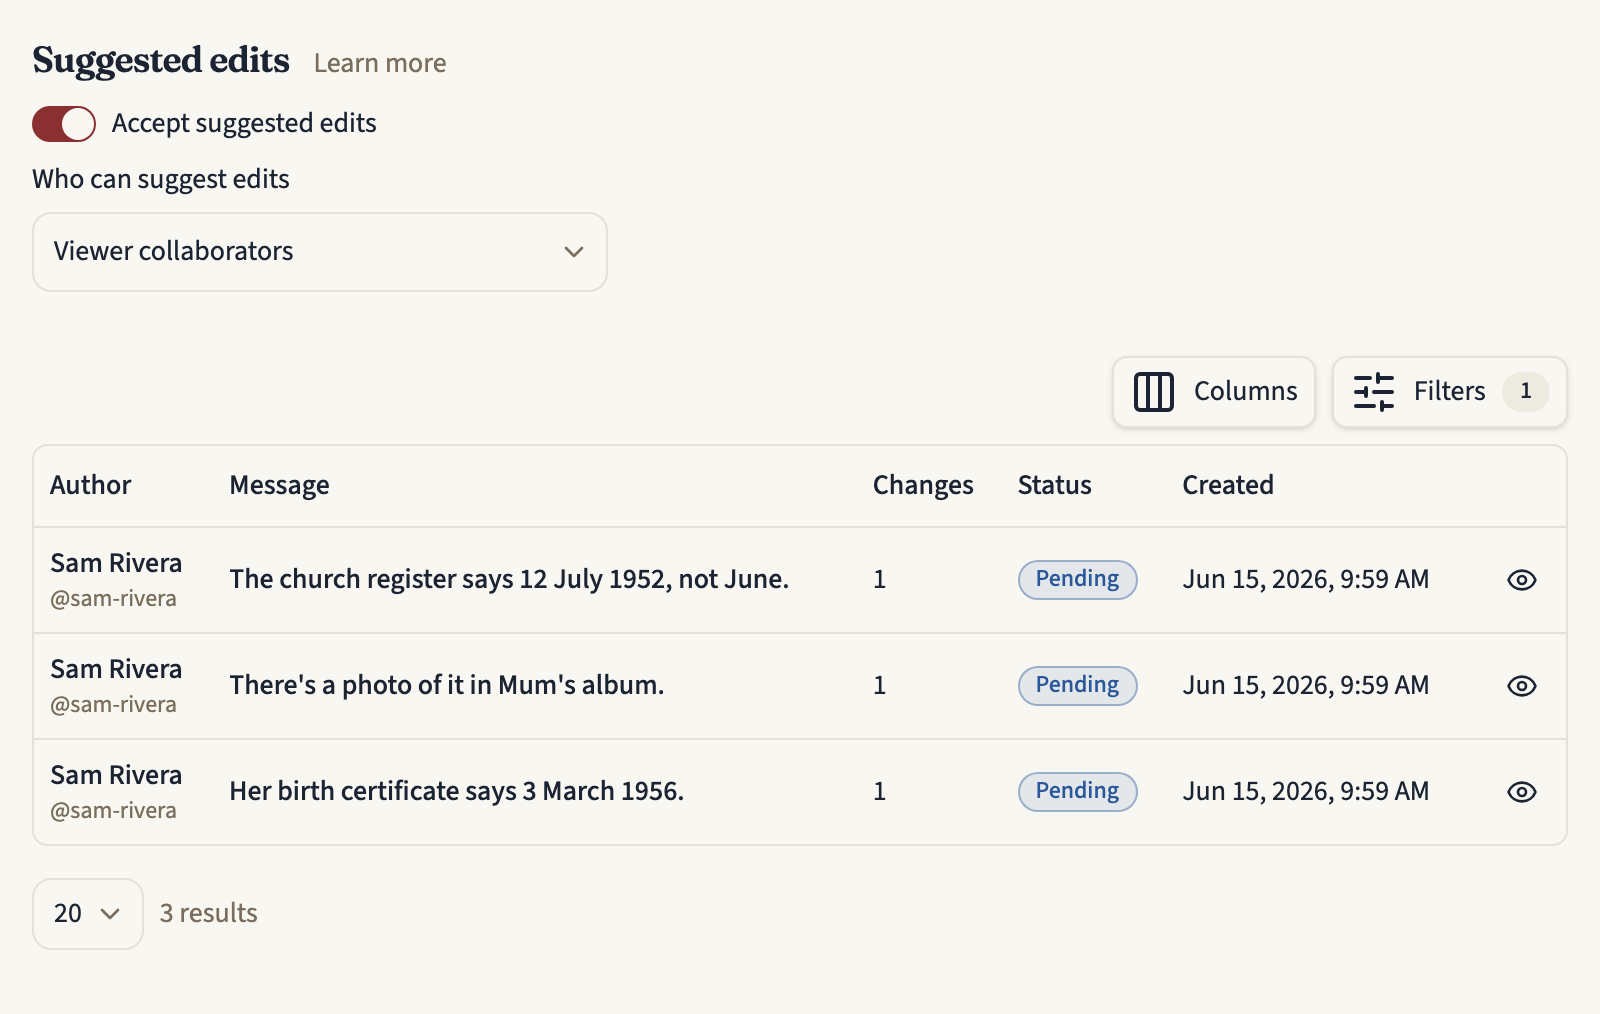Turn off Accept suggested edits switch
The image size is (1600, 1014).
pyautogui.click(x=64, y=124)
